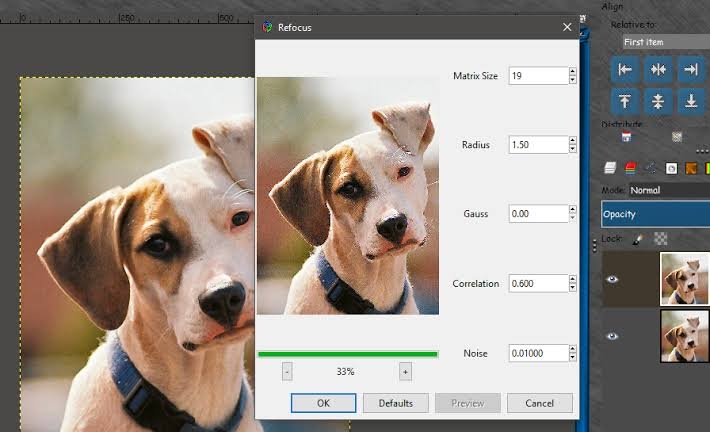Decrease Noise with spinner down arrow
This screenshot has height=432, width=710.
point(573,358)
